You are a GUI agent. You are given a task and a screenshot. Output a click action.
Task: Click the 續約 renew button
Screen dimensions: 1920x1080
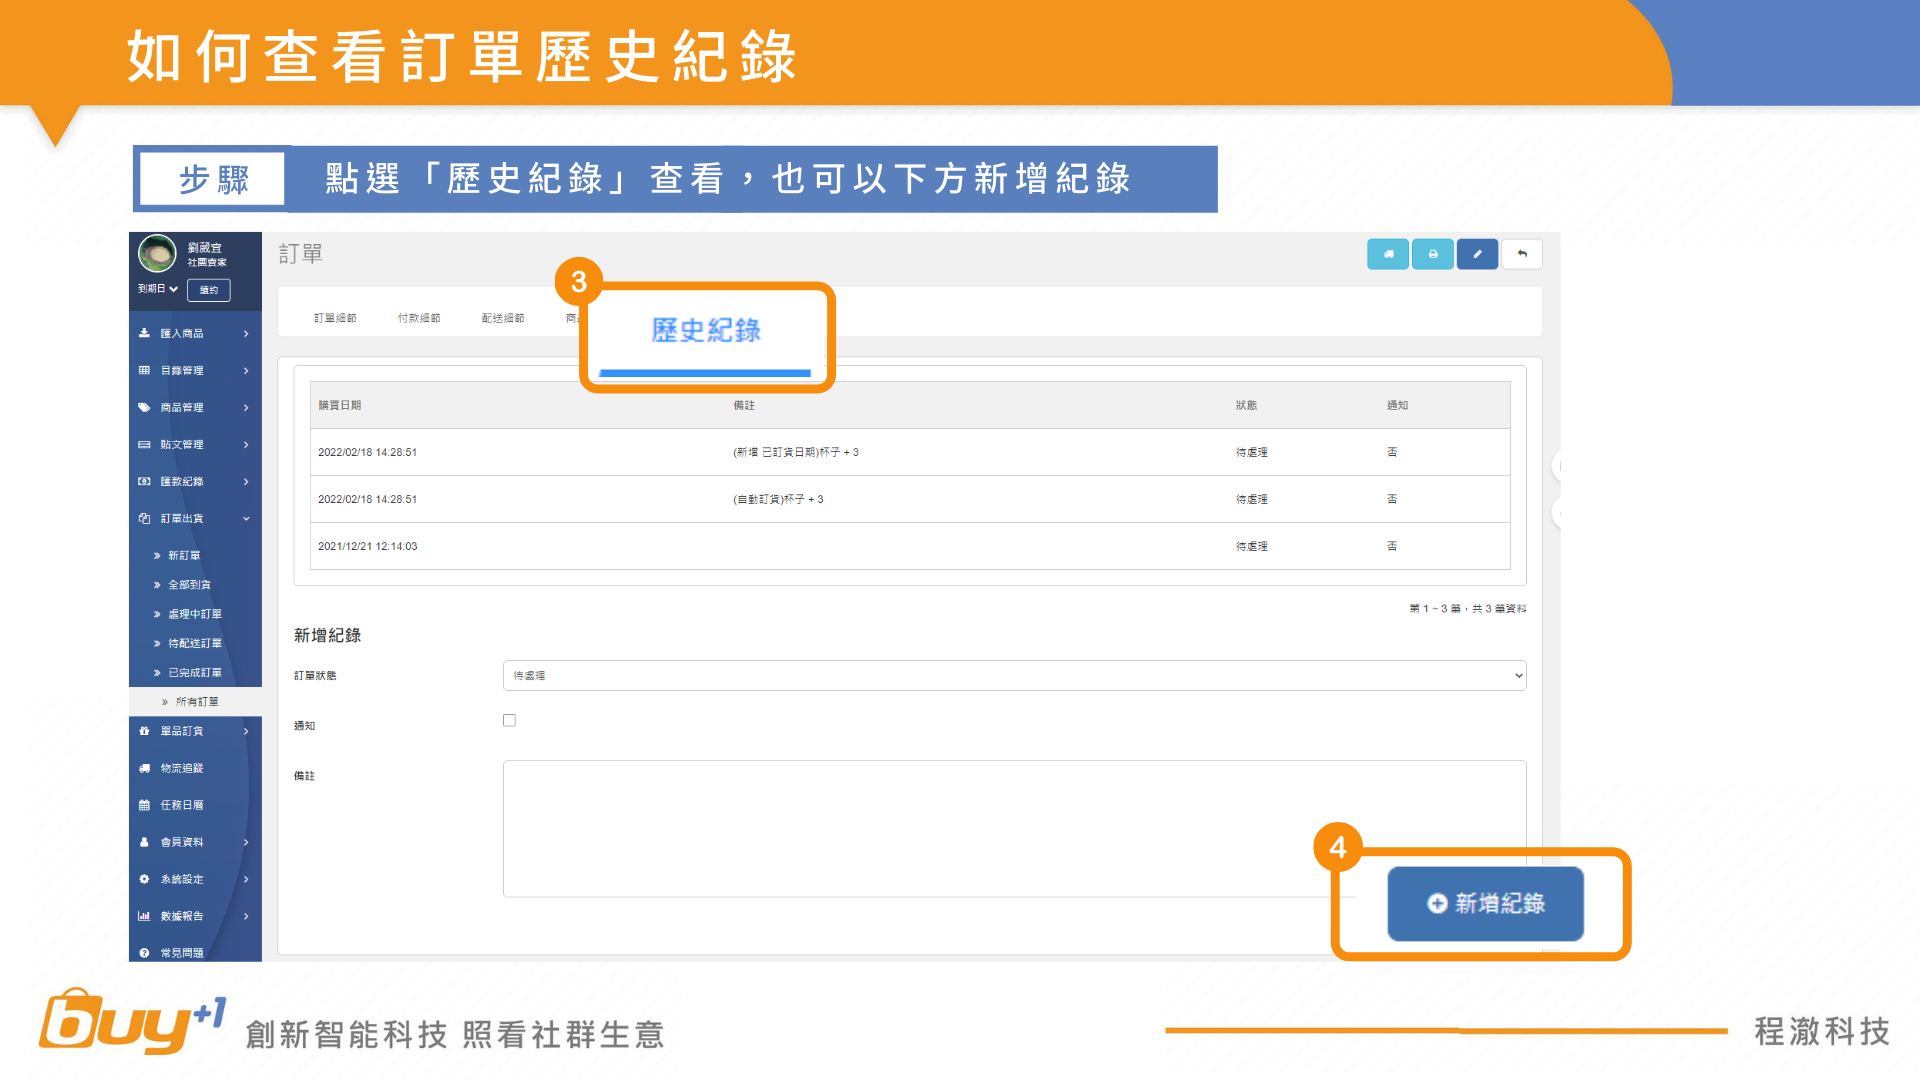tap(209, 290)
